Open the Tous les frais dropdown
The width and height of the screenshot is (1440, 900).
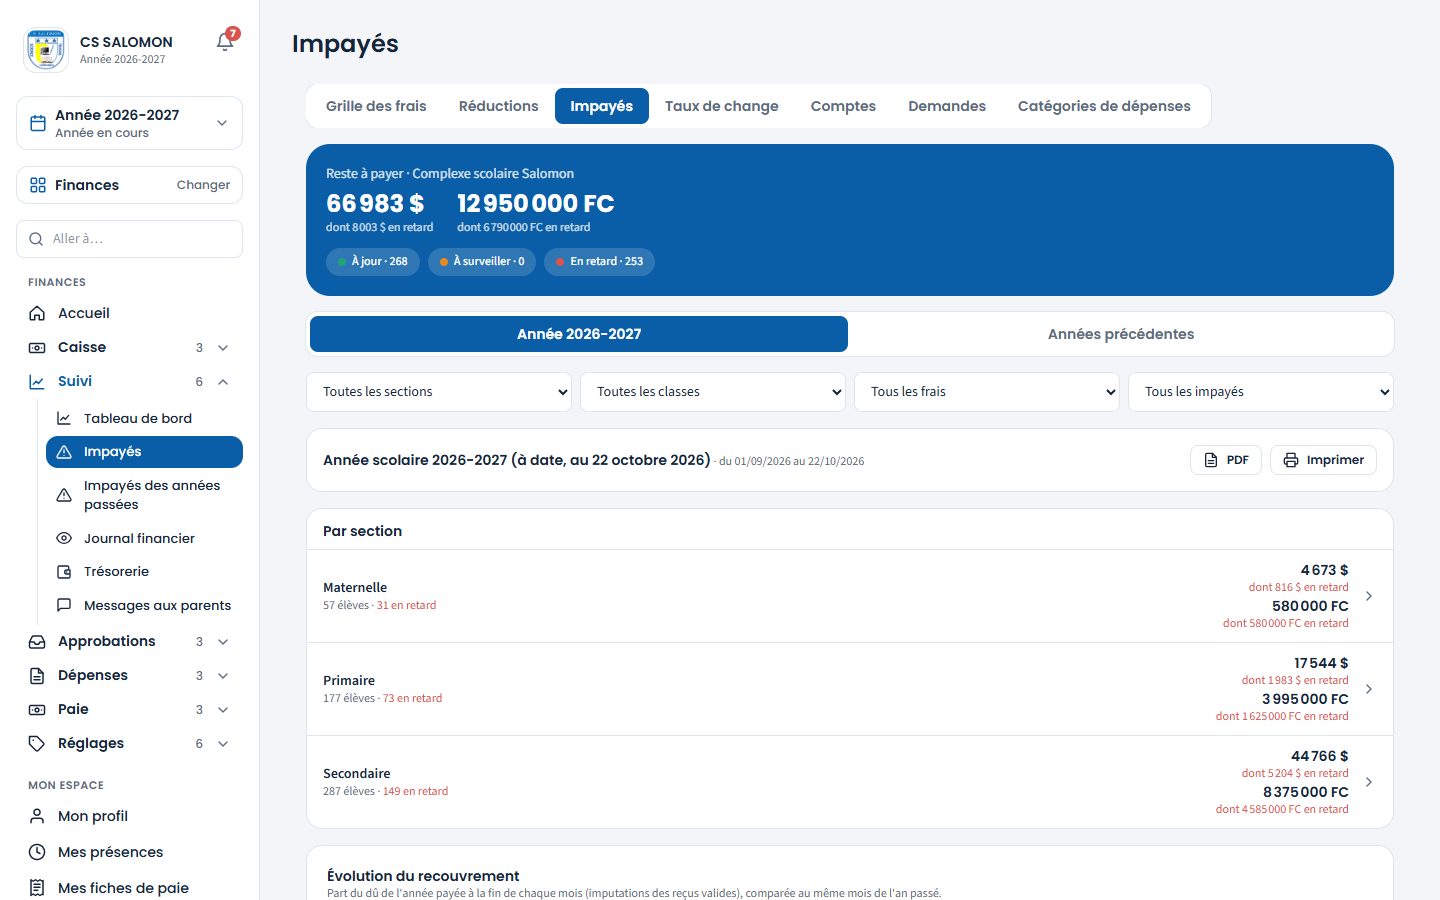pyautogui.click(x=987, y=392)
